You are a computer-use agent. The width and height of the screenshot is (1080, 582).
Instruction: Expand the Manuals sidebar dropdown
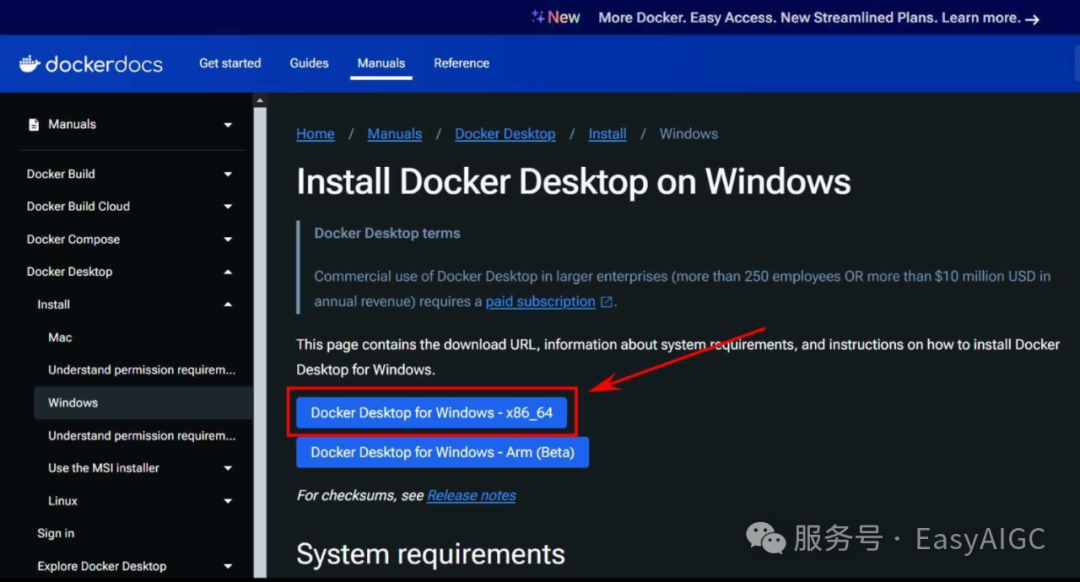(x=228, y=125)
